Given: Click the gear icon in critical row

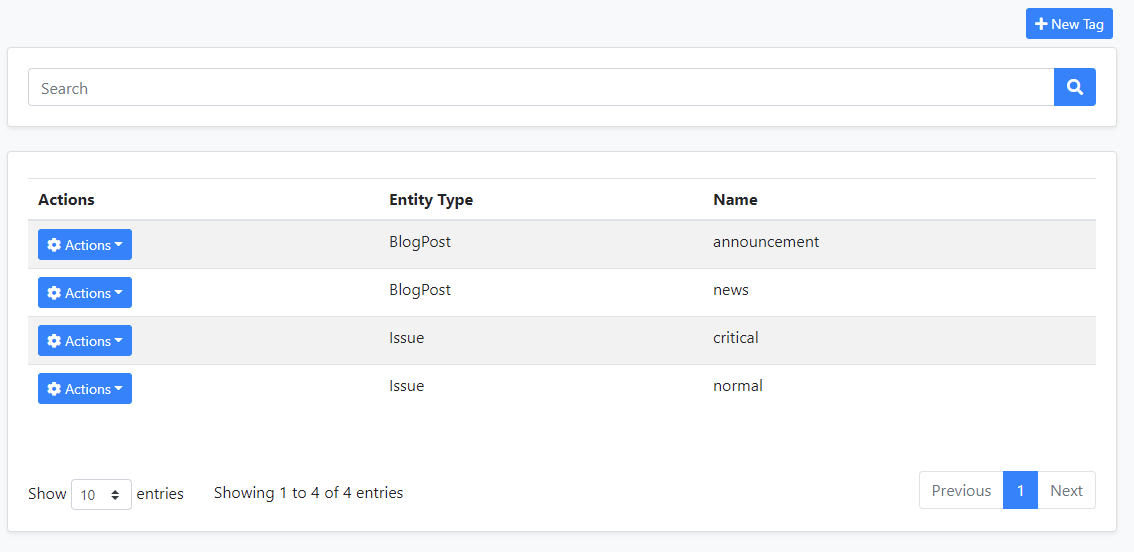Looking at the screenshot, I should click(x=54, y=341).
